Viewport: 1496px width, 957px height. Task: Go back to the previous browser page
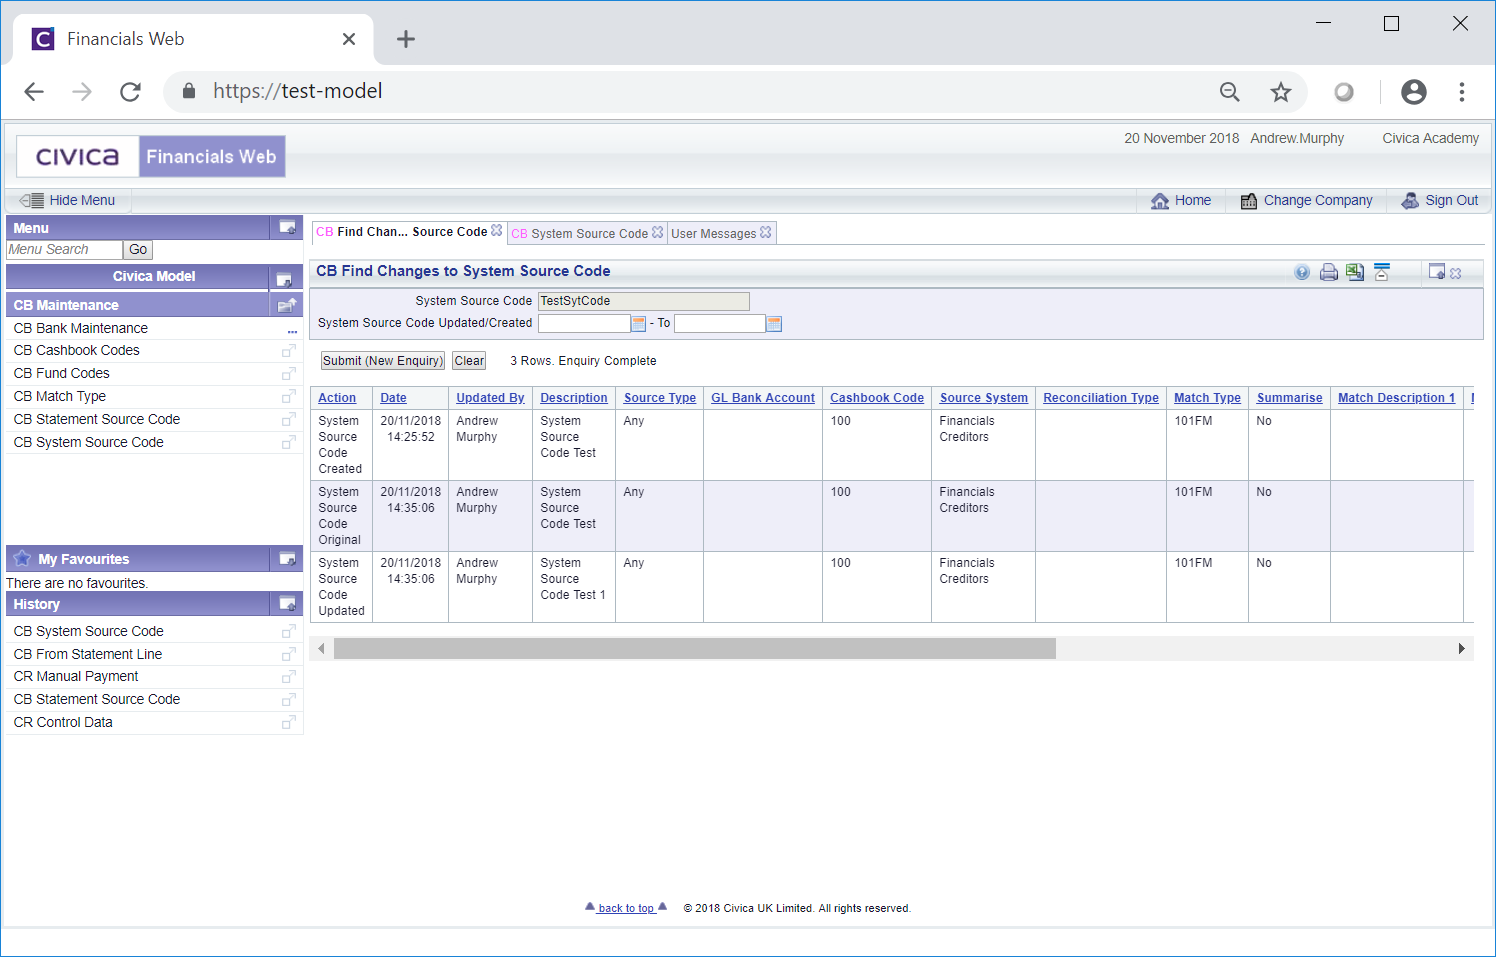point(34,92)
